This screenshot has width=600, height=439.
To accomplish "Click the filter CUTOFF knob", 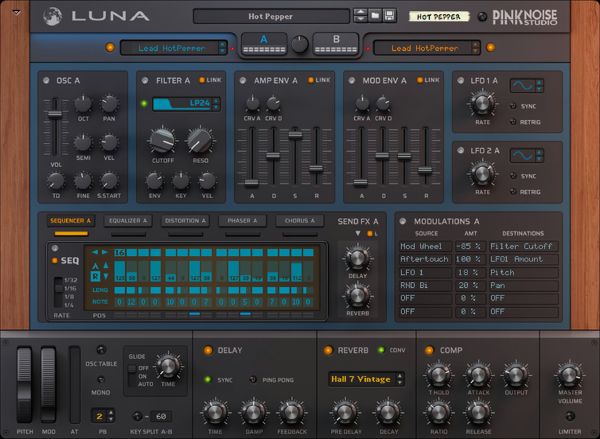I will coord(162,140).
